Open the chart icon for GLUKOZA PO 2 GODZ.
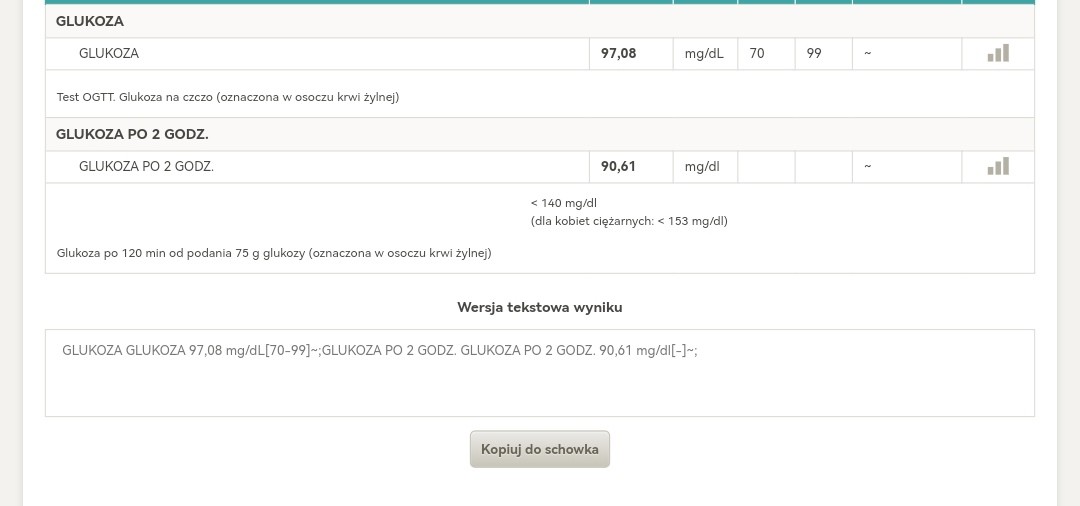 998,166
